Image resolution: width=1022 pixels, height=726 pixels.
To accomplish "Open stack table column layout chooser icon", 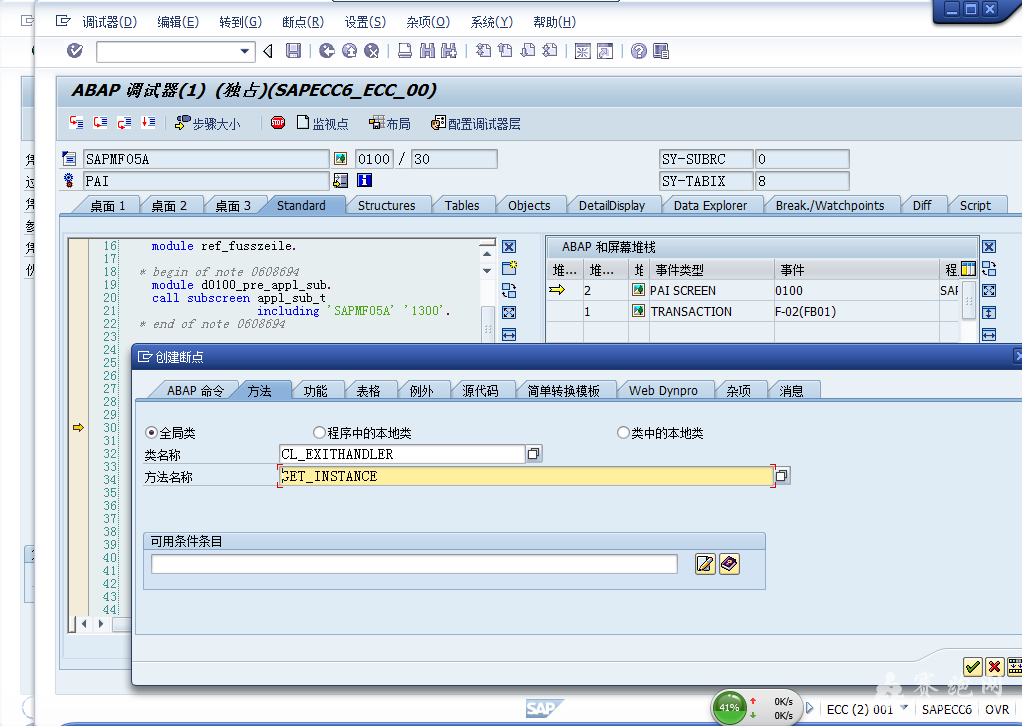I will [x=969, y=269].
